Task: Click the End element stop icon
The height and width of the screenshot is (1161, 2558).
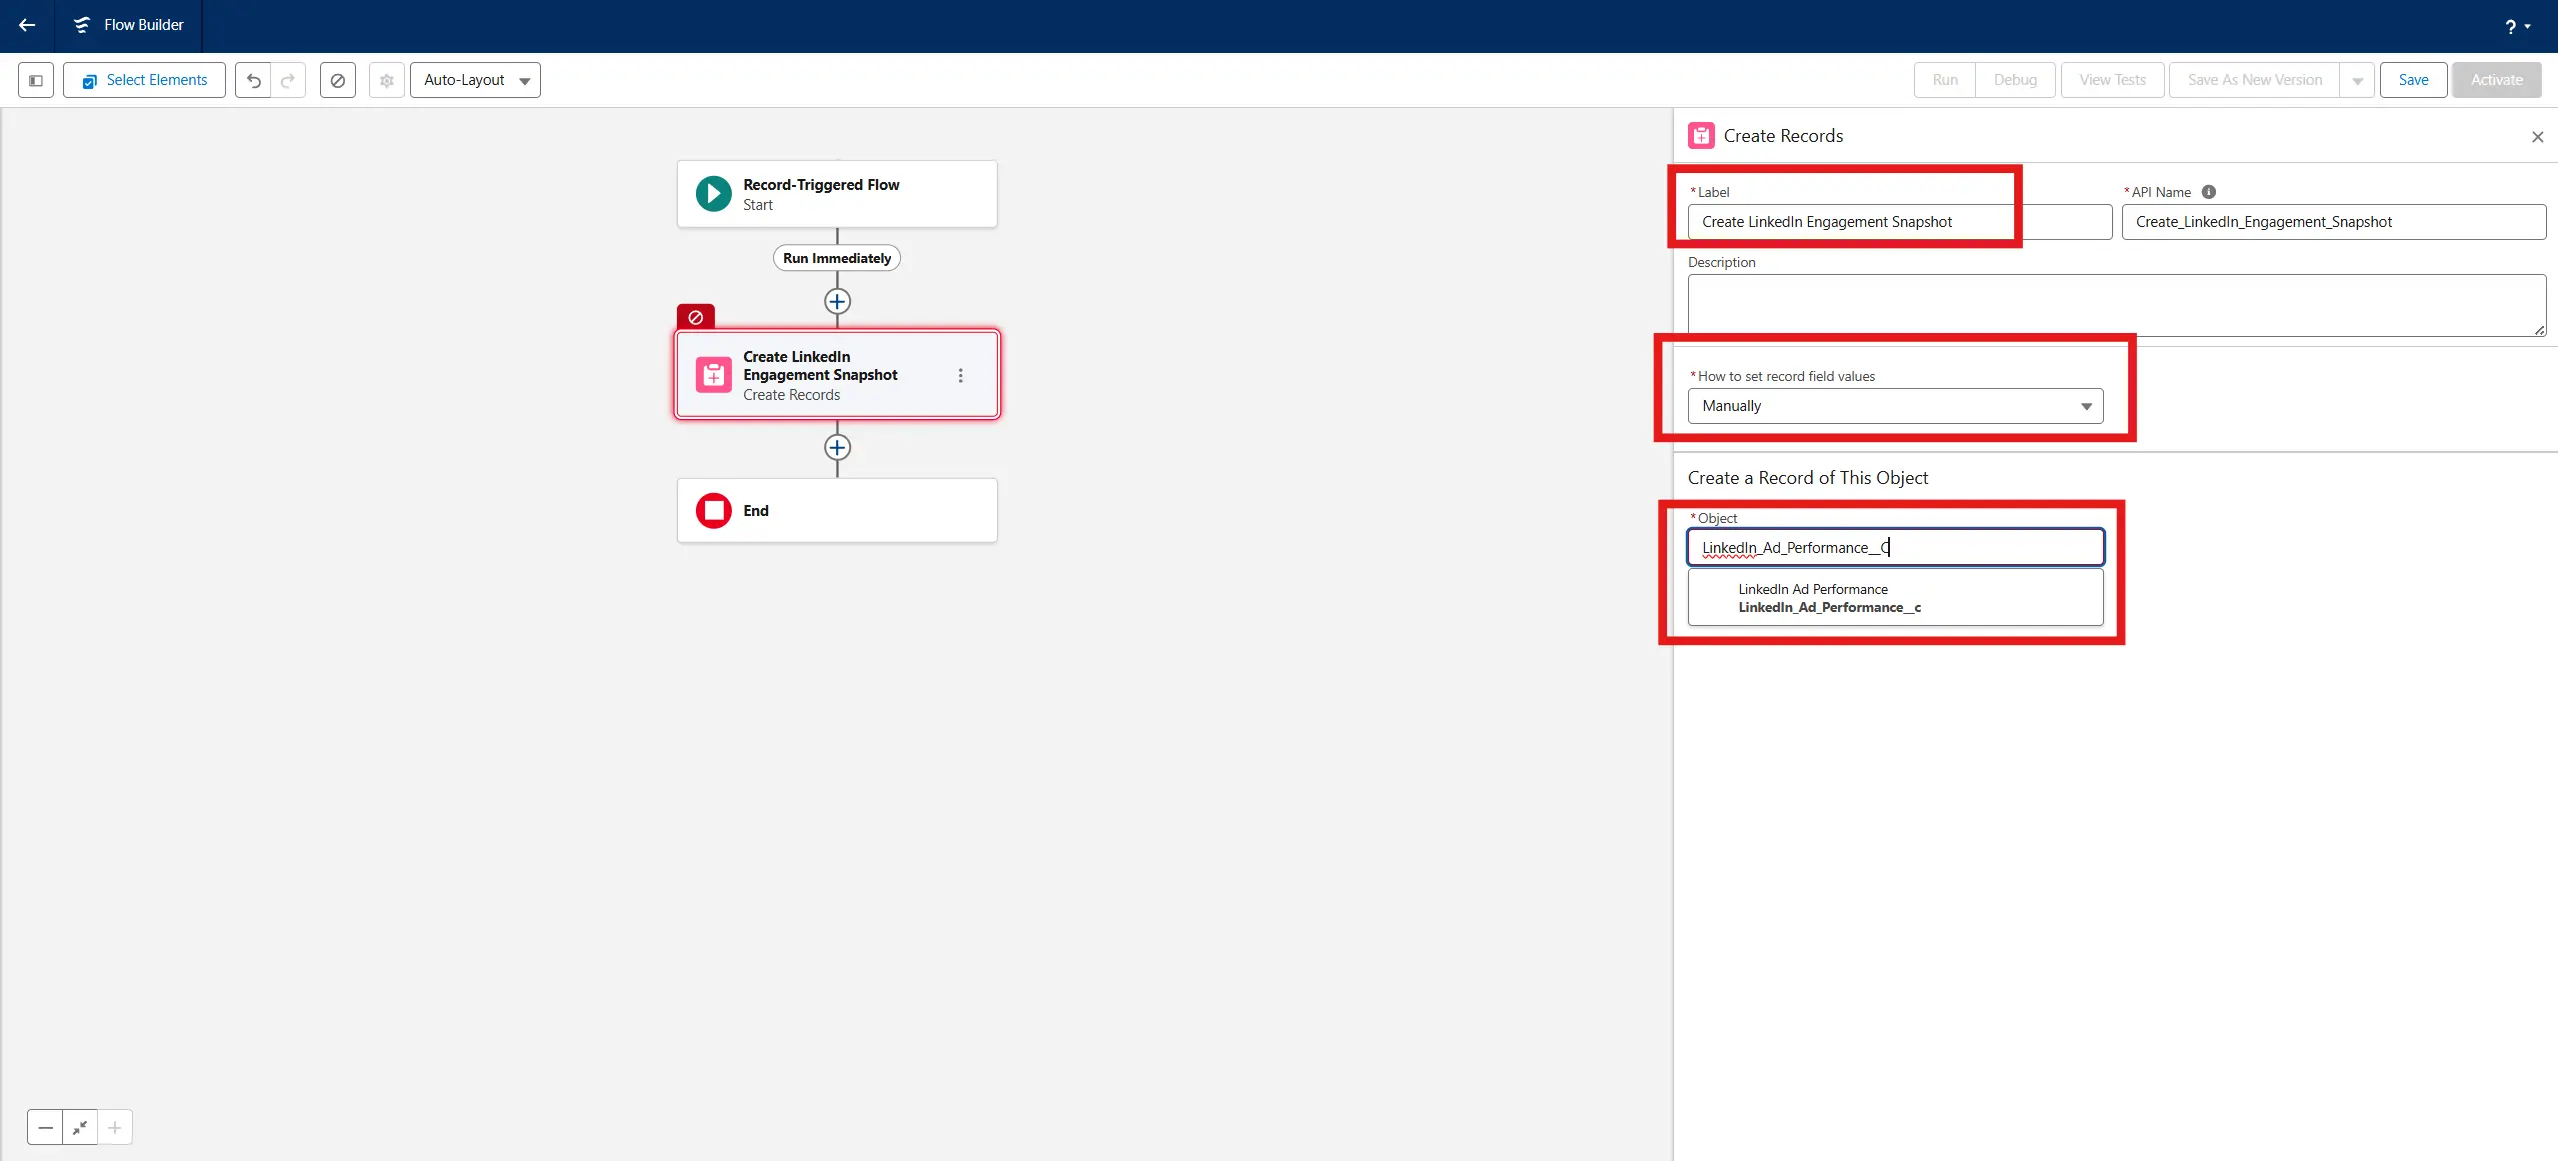Action: (x=714, y=510)
